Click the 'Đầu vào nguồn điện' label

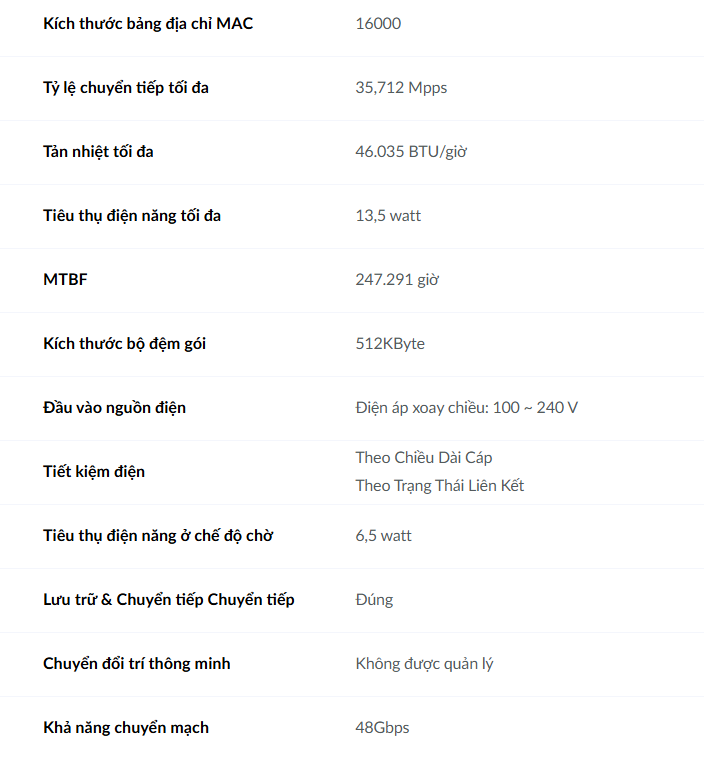click(114, 408)
